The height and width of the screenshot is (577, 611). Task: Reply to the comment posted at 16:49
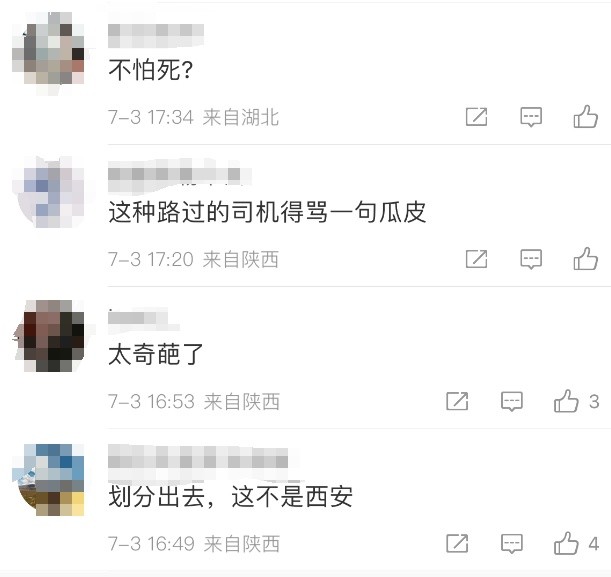tap(512, 543)
